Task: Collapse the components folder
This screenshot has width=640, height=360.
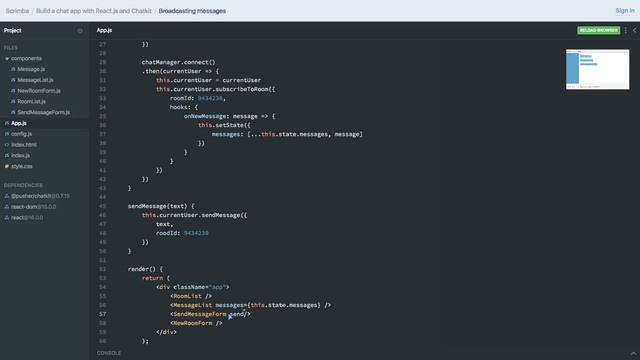Action: [x=7, y=59]
